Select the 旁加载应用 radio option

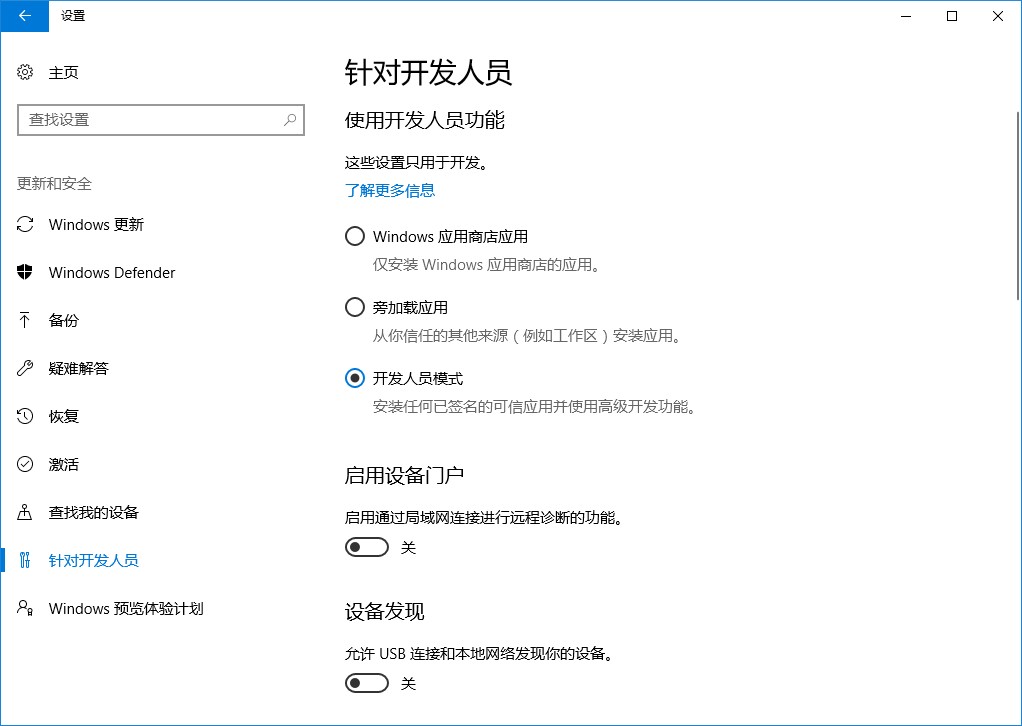pos(354,307)
